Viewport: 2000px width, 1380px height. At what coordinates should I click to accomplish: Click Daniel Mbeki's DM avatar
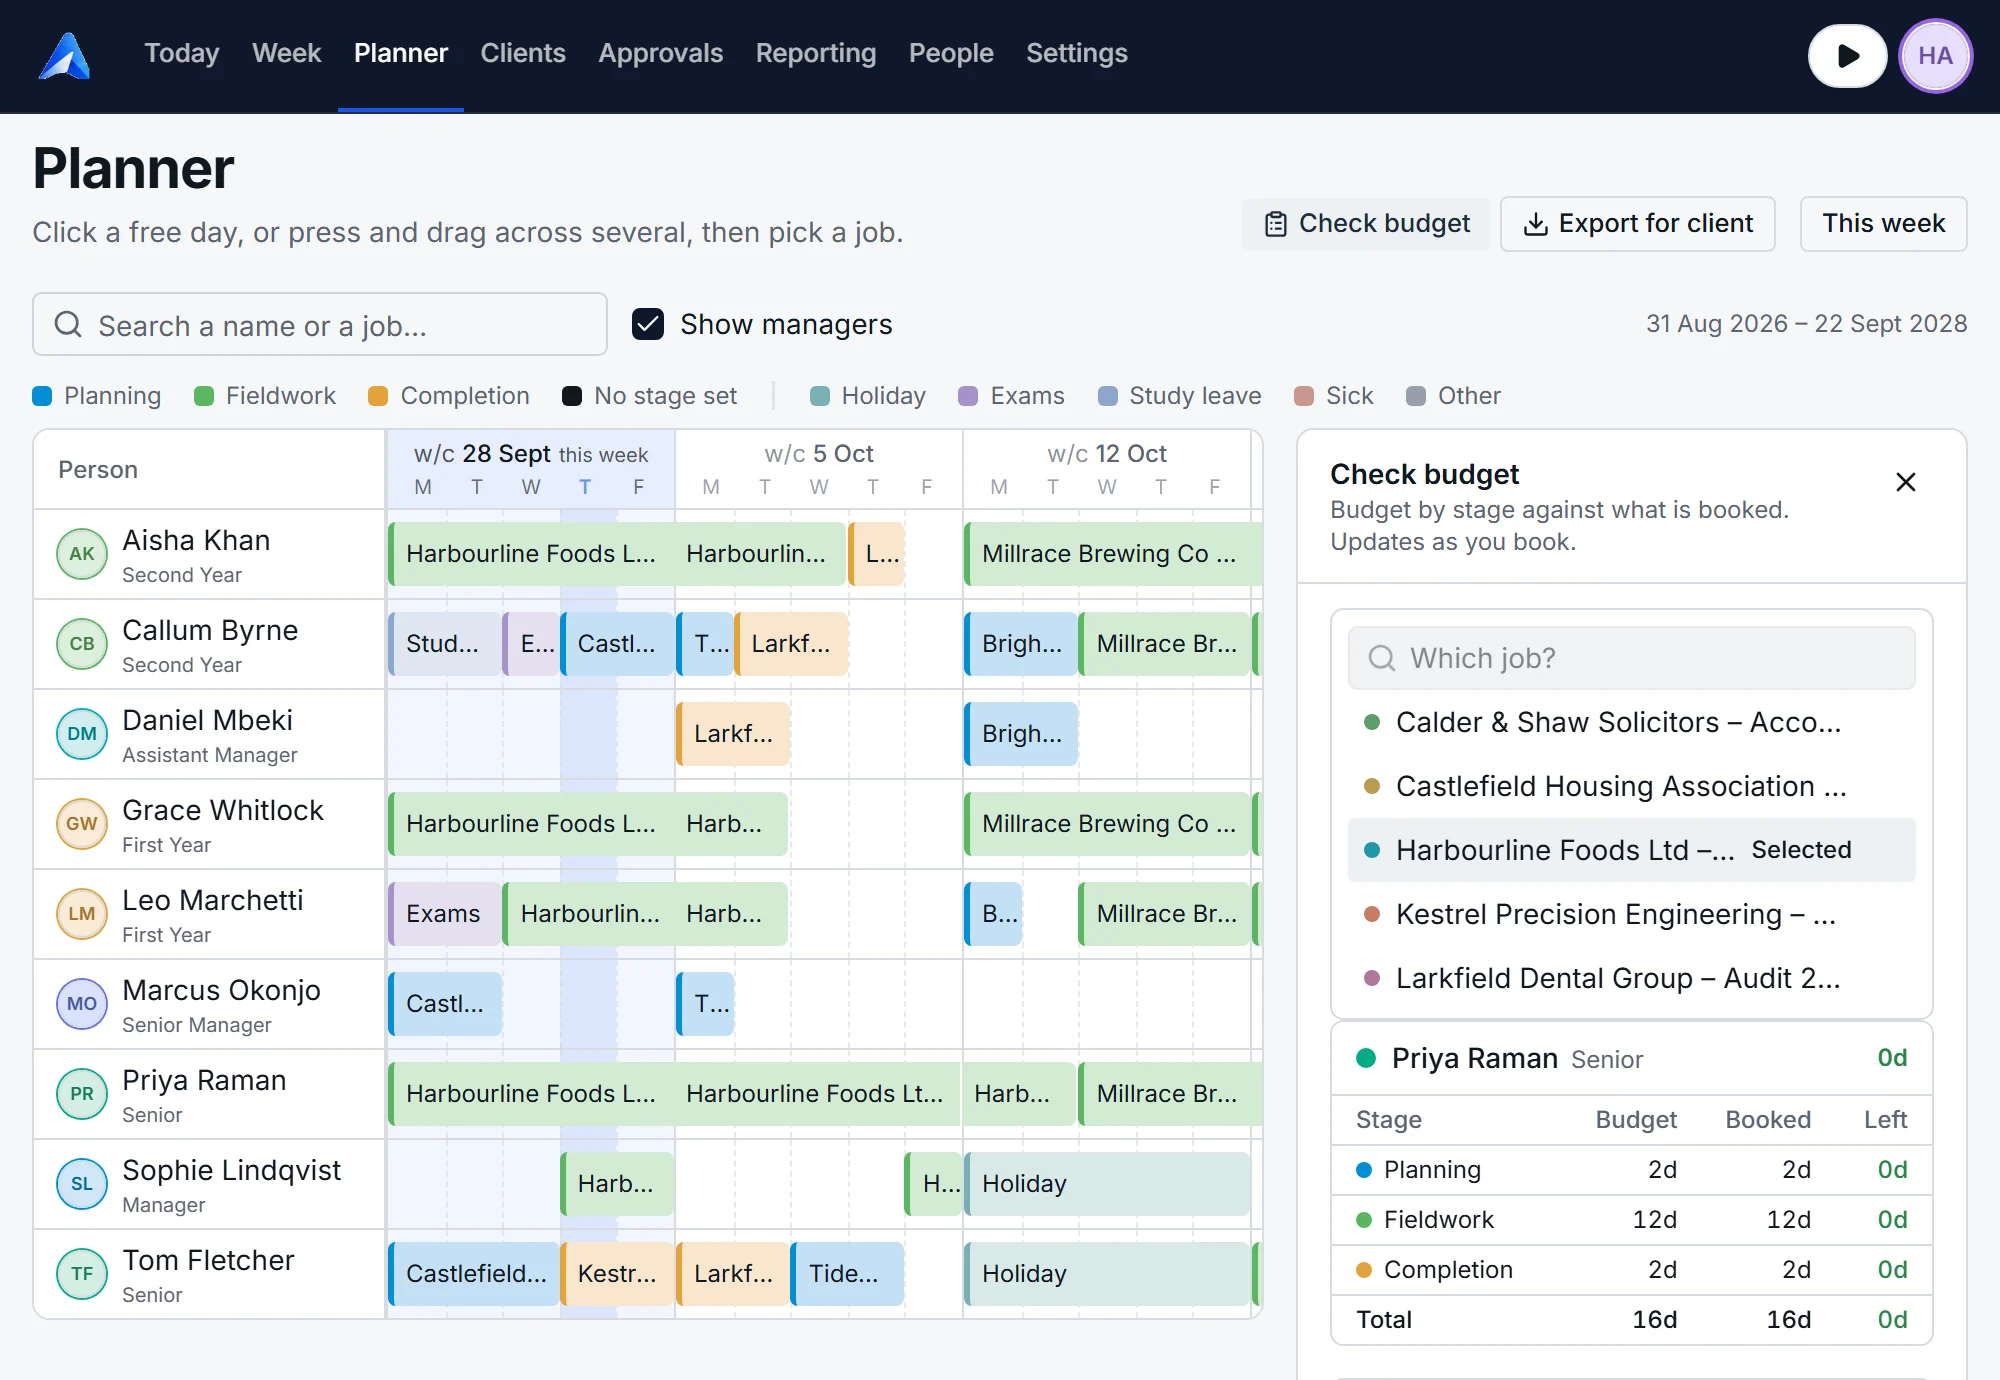pyautogui.click(x=82, y=734)
